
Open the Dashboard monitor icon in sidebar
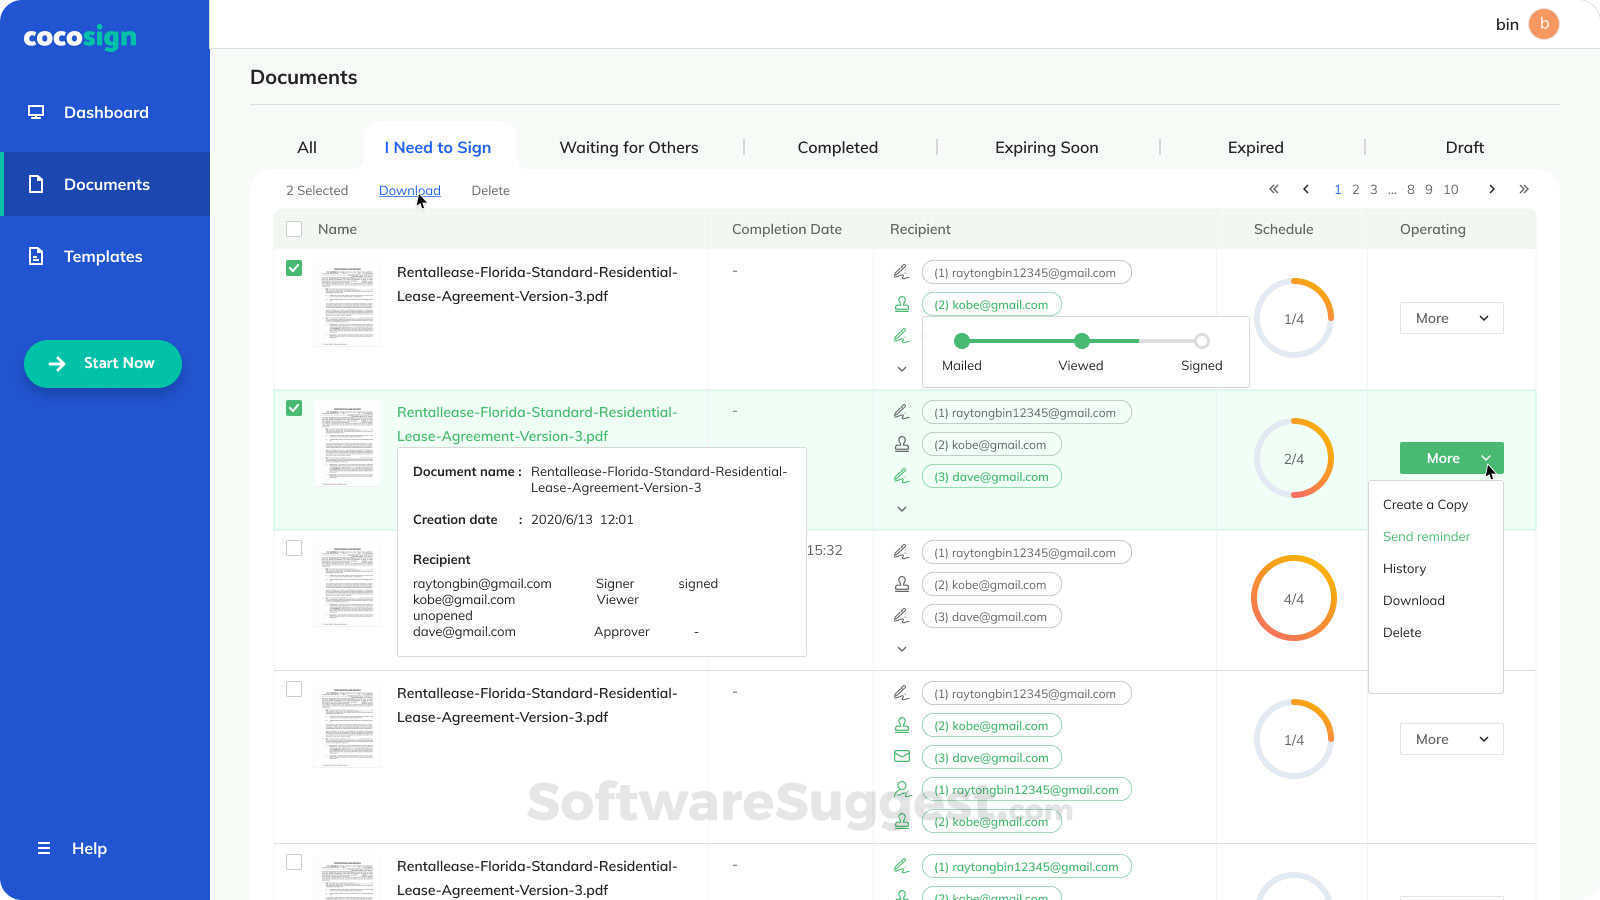(36, 112)
